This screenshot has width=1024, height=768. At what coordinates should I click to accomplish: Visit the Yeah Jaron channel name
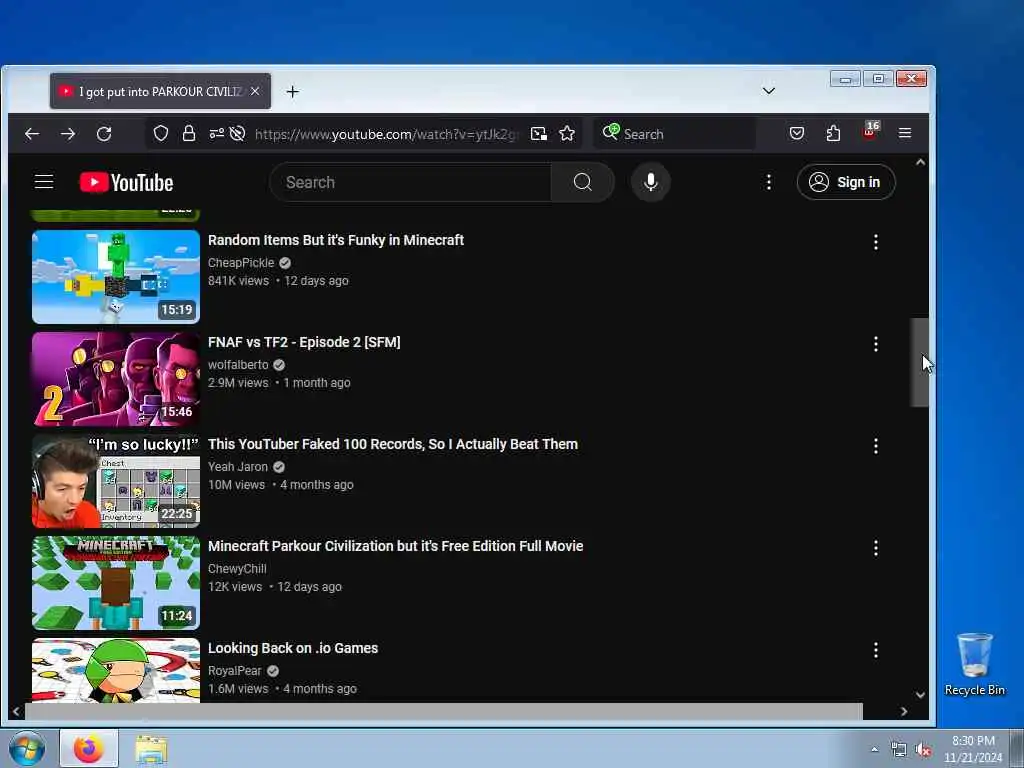pyautogui.click(x=238, y=466)
